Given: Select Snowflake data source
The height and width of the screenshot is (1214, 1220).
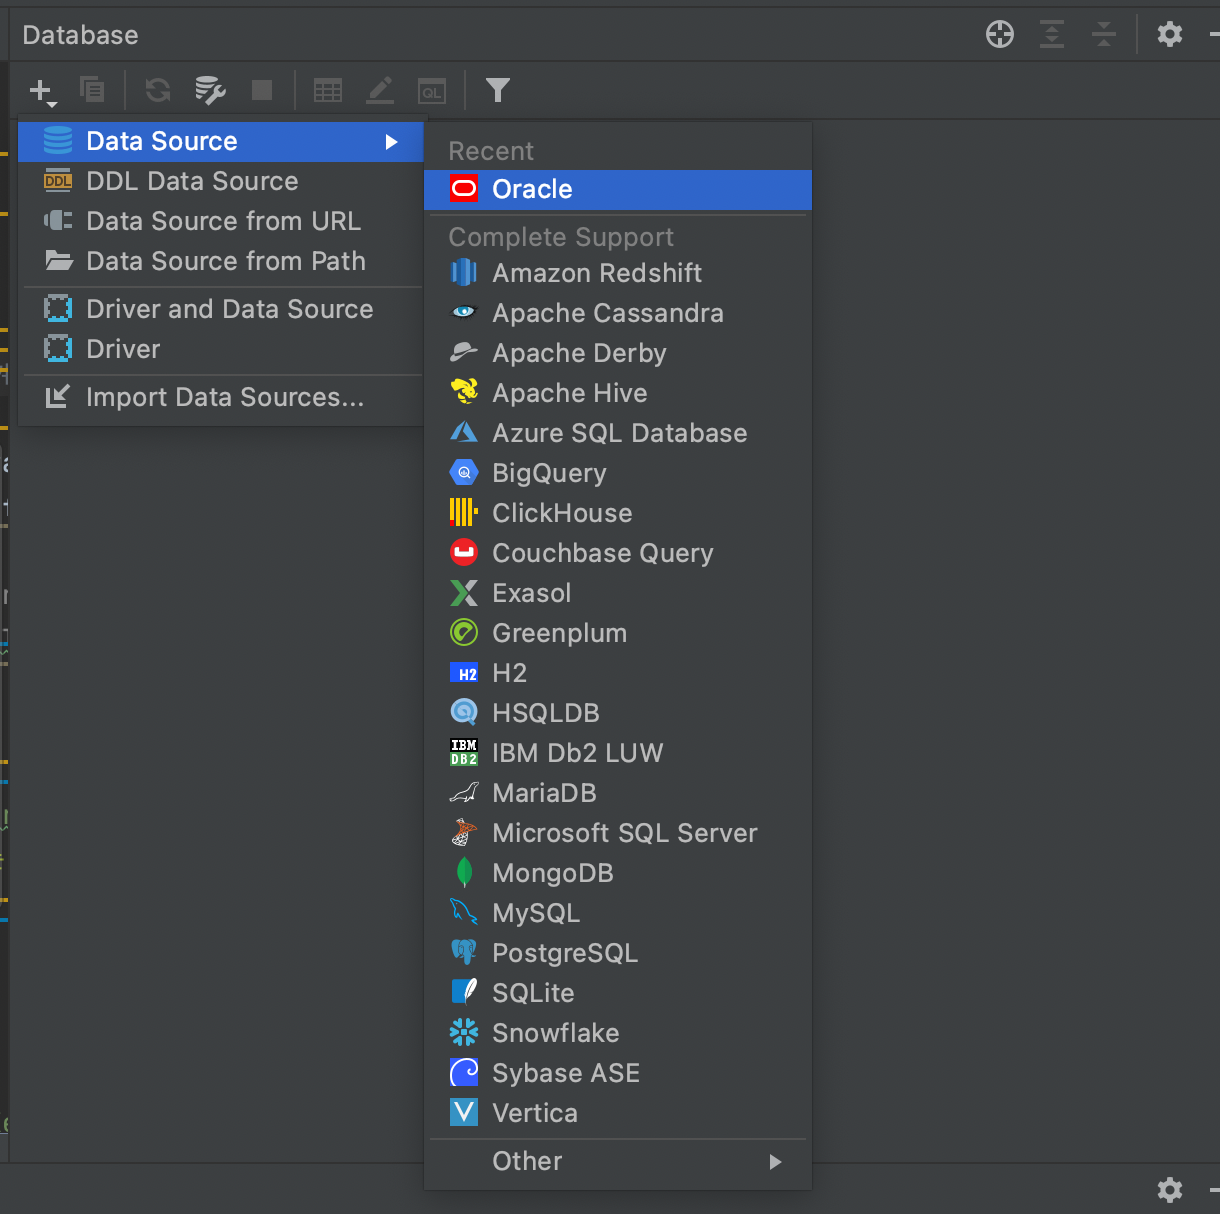Looking at the screenshot, I should click(x=618, y=1033).
